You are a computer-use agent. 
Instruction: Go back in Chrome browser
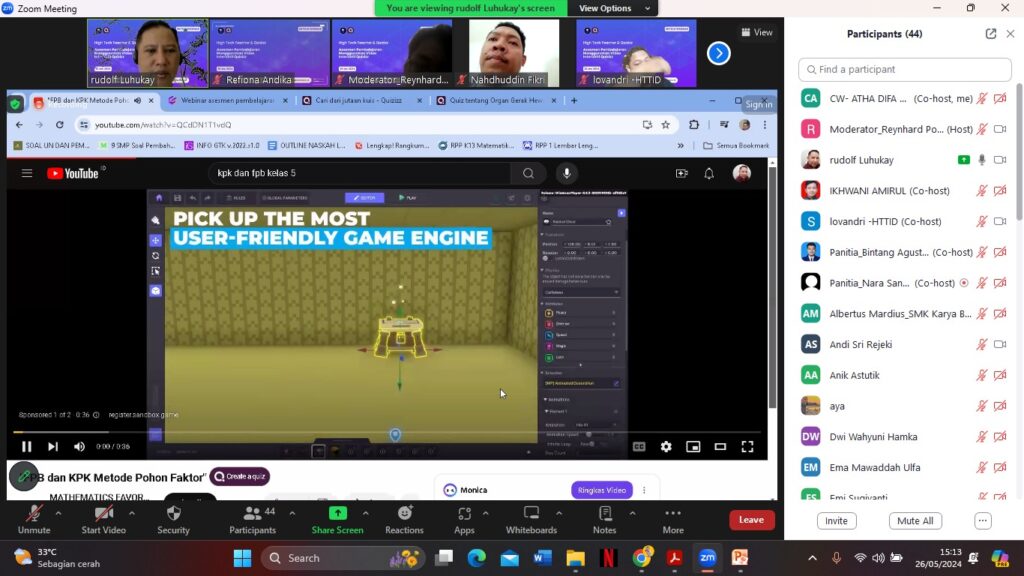(x=19, y=125)
